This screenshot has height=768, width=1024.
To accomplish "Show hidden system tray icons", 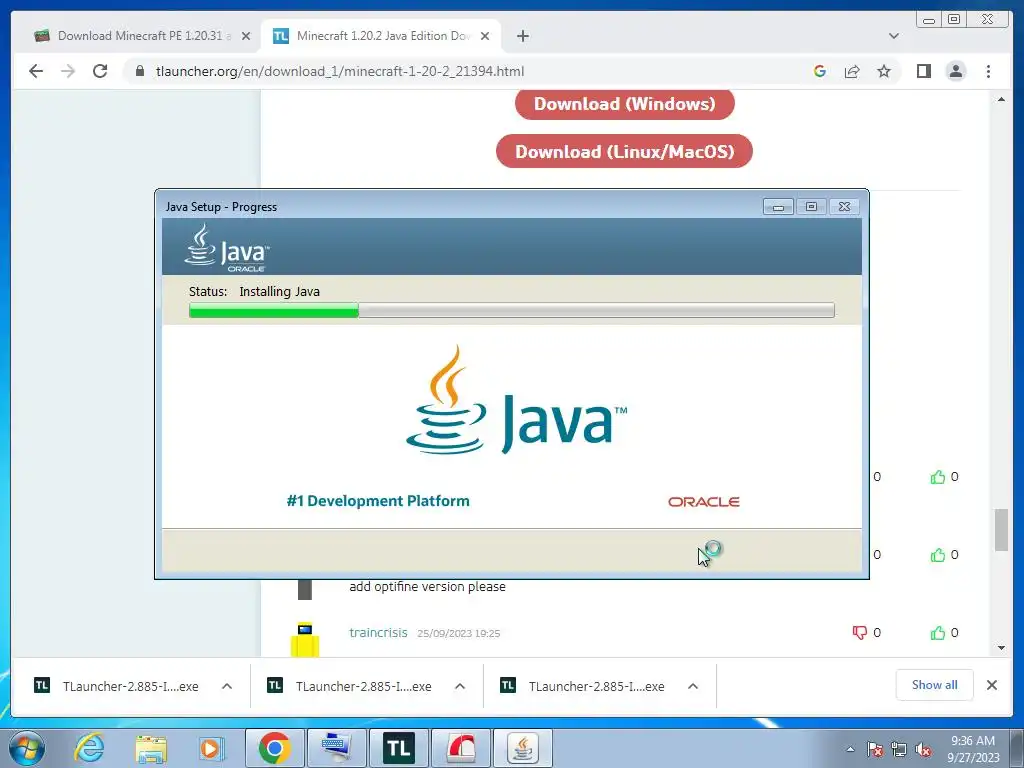I will (850, 749).
